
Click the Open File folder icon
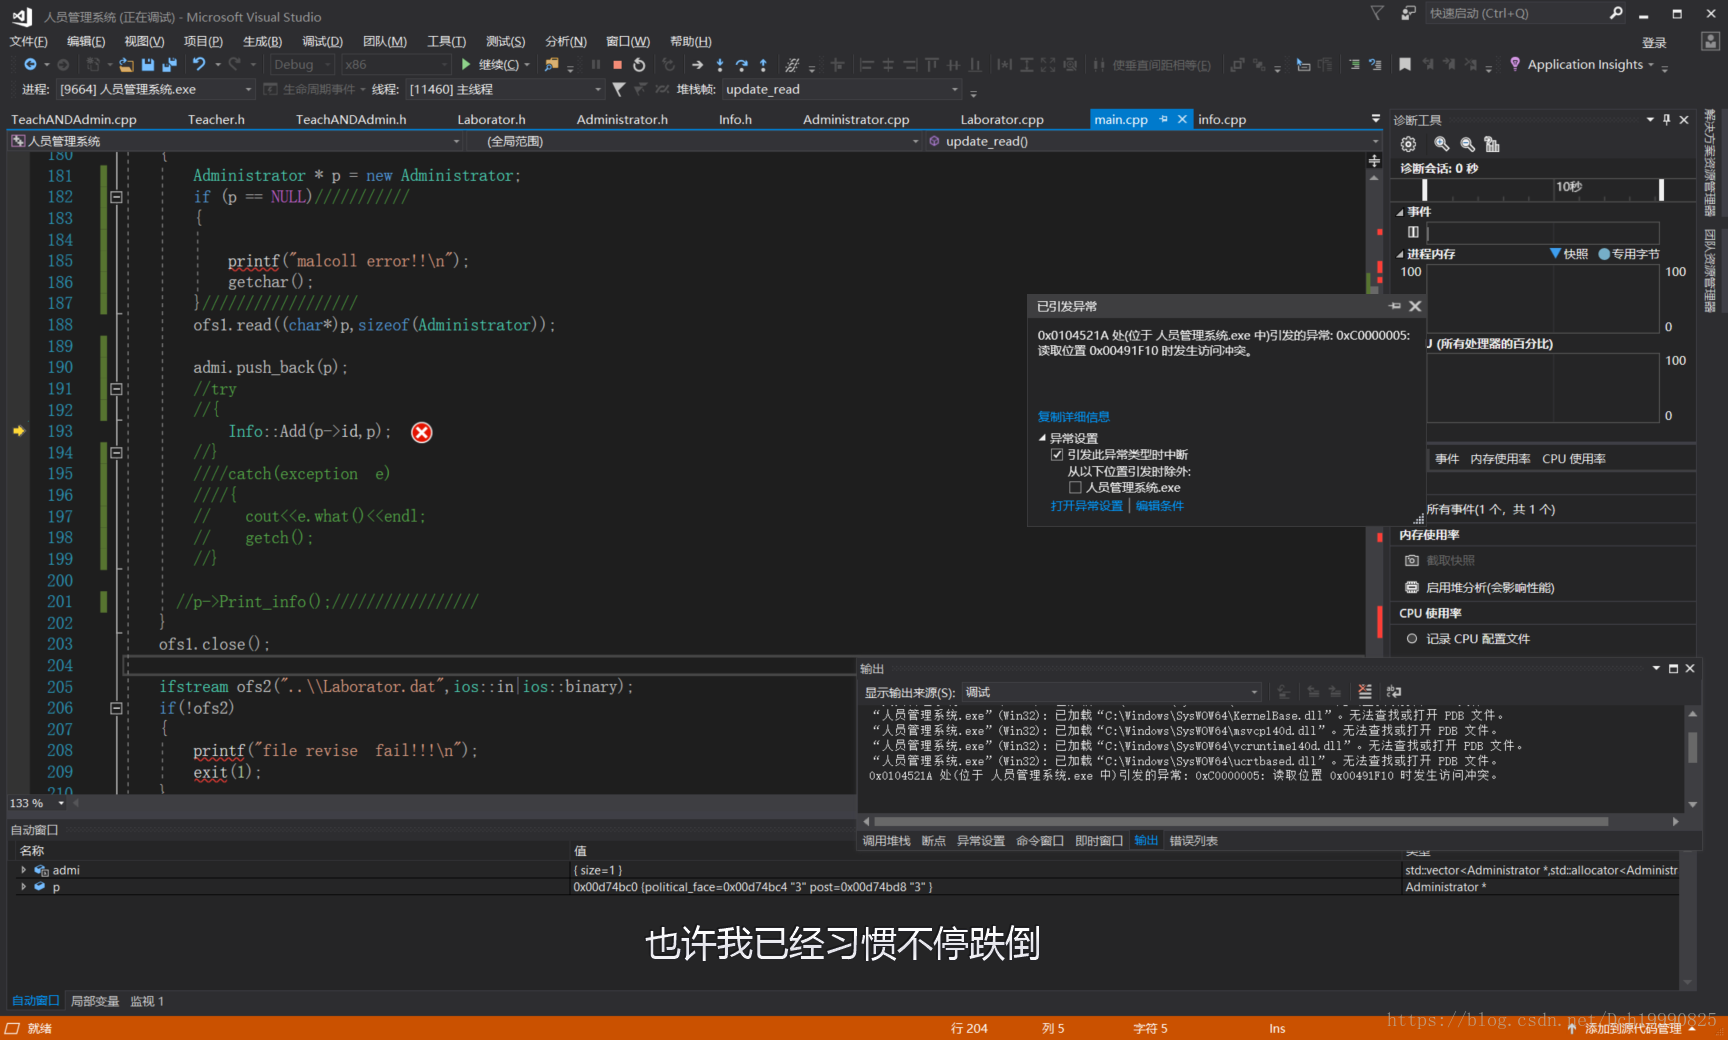click(126, 65)
